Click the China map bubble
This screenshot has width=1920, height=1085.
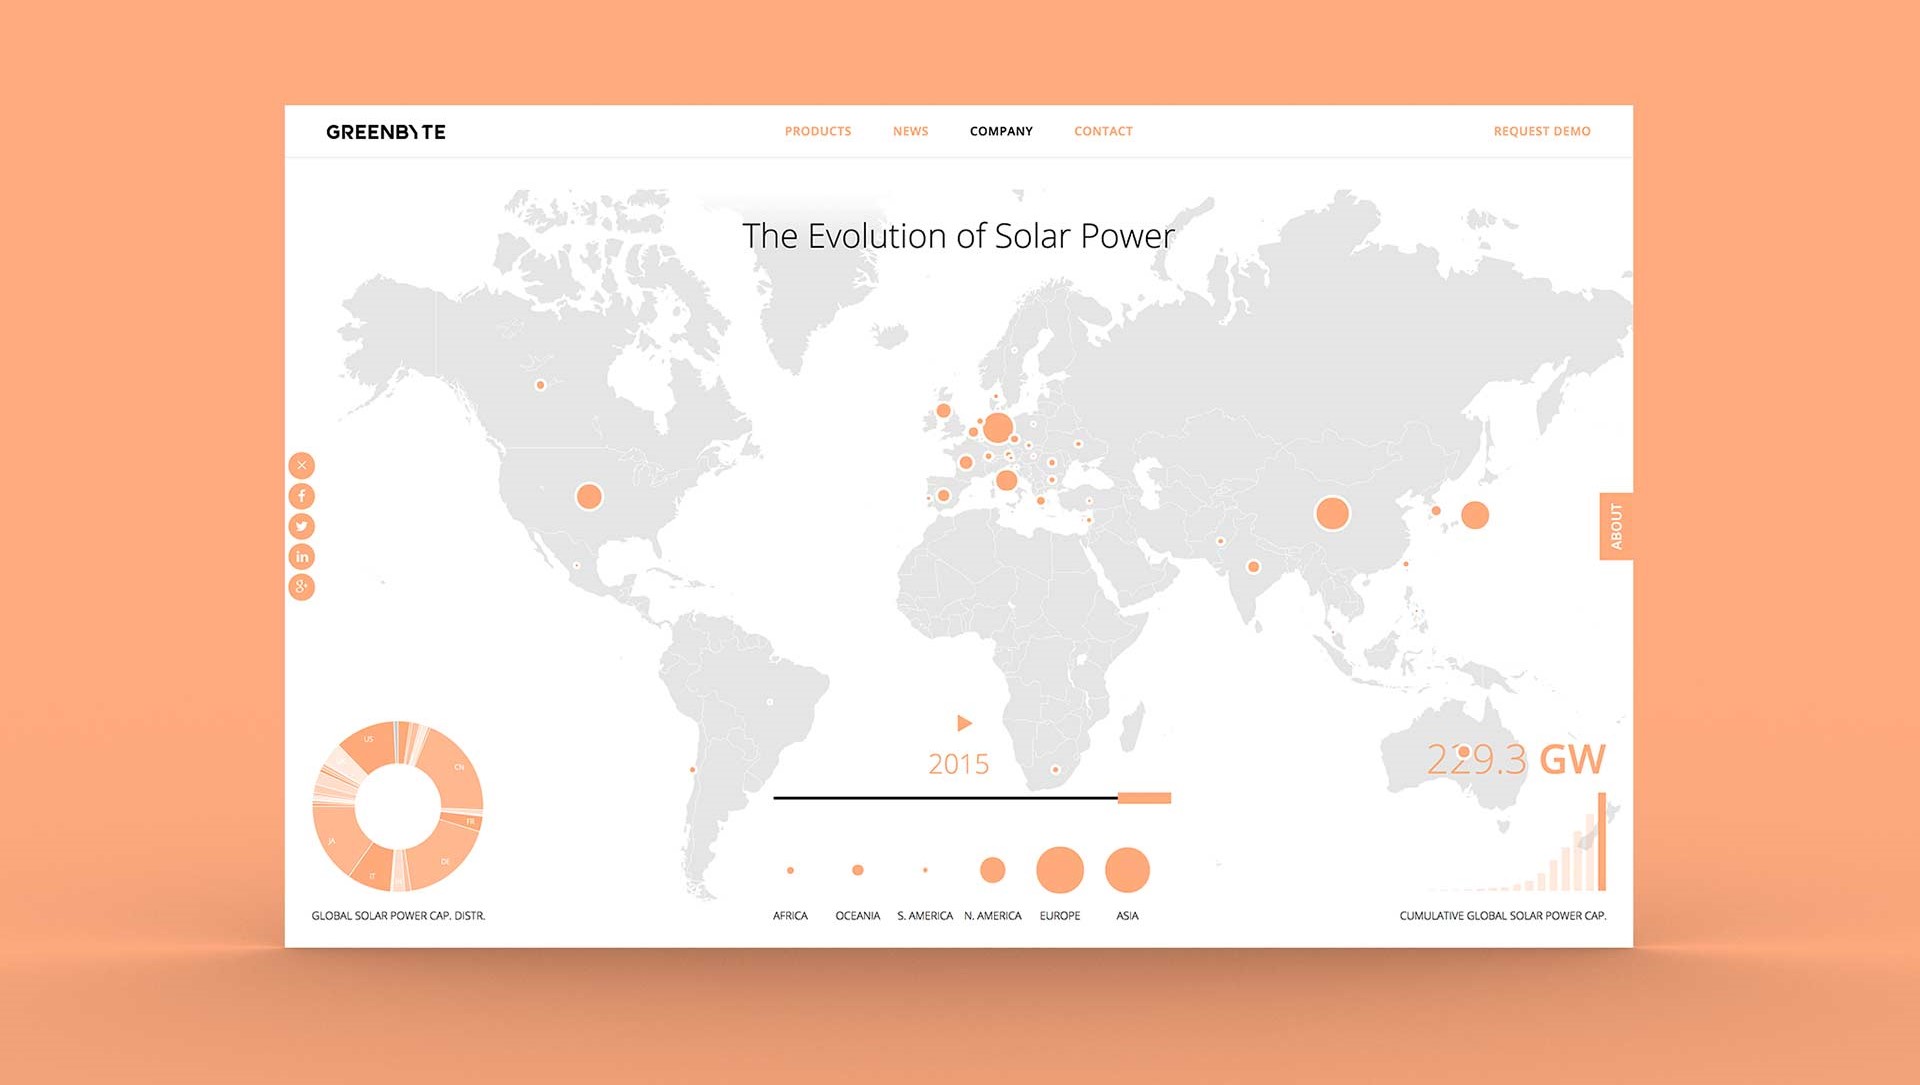click(x=1332, y=513)
